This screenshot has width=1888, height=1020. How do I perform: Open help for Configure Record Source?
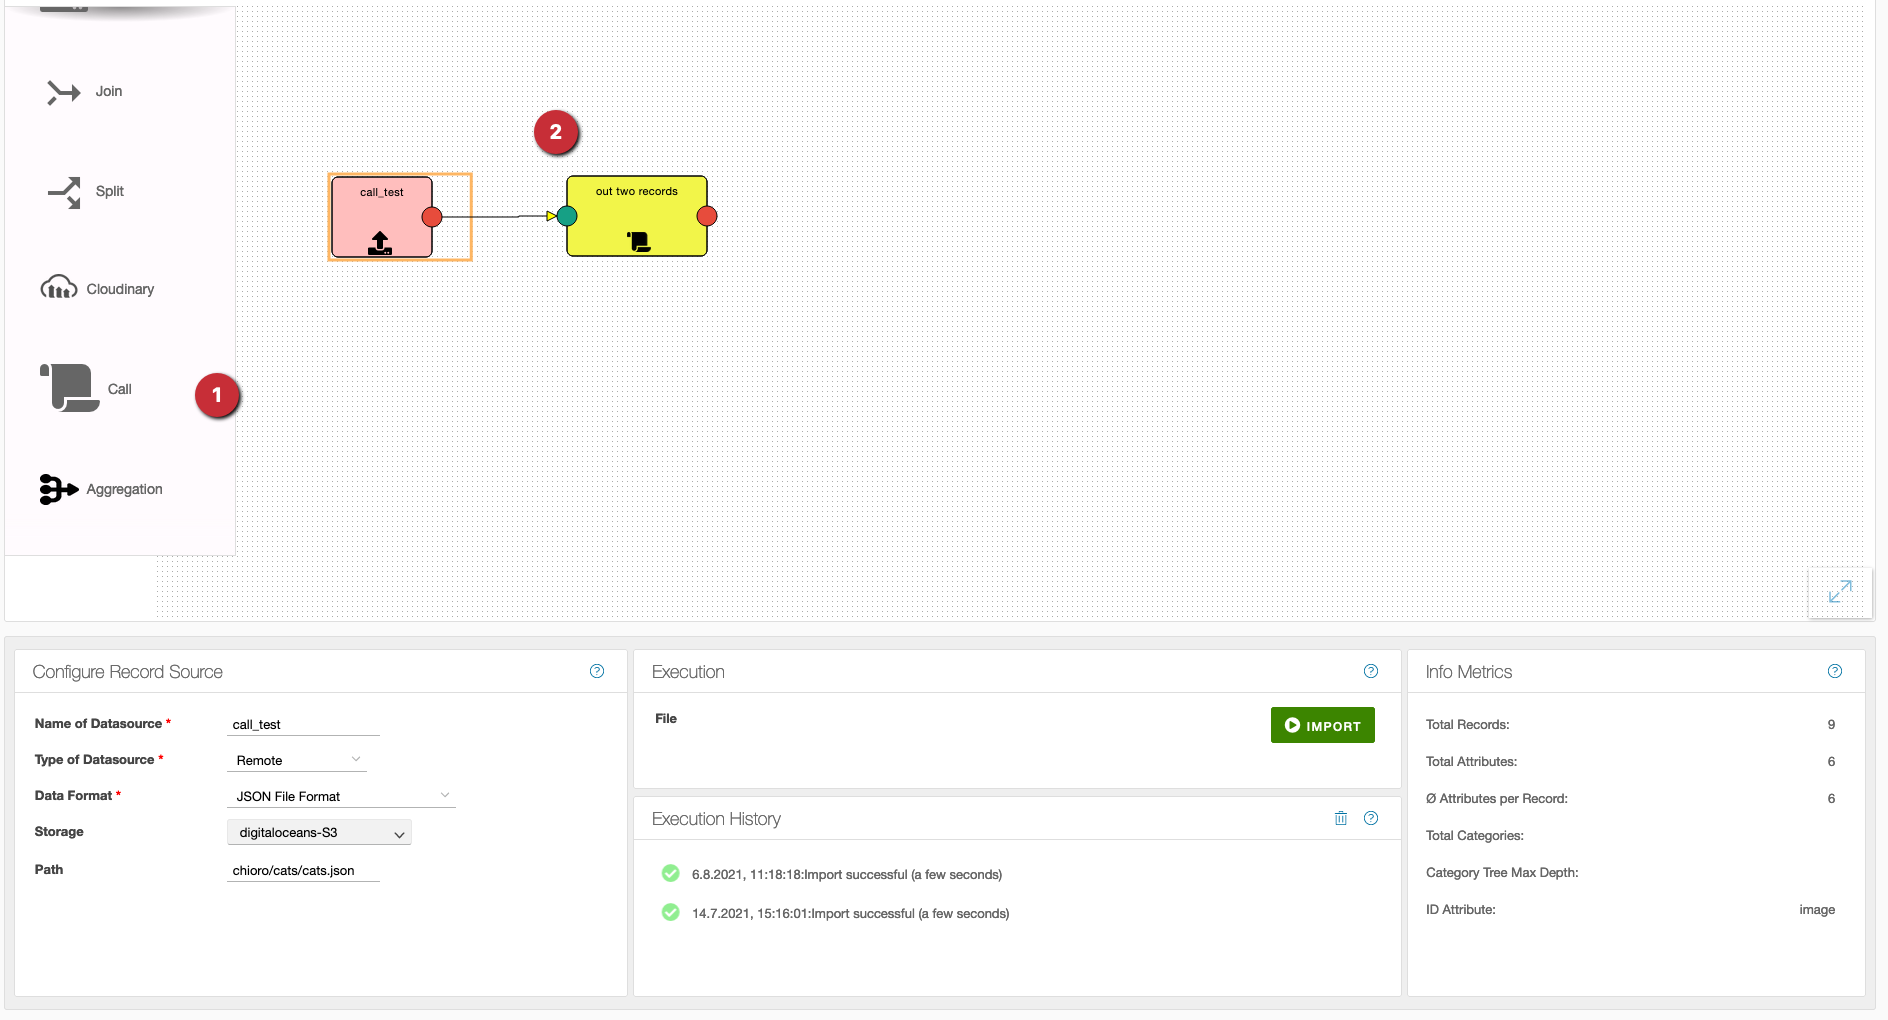click(x=597, y=671)
